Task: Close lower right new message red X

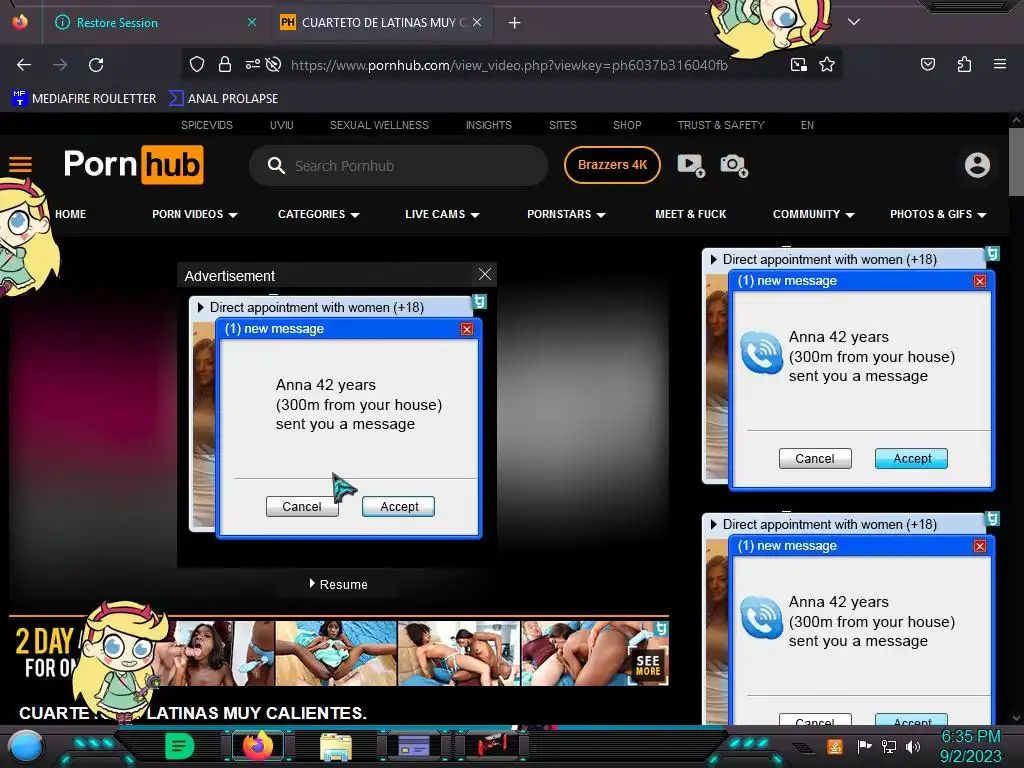Action: pos(980,546)
